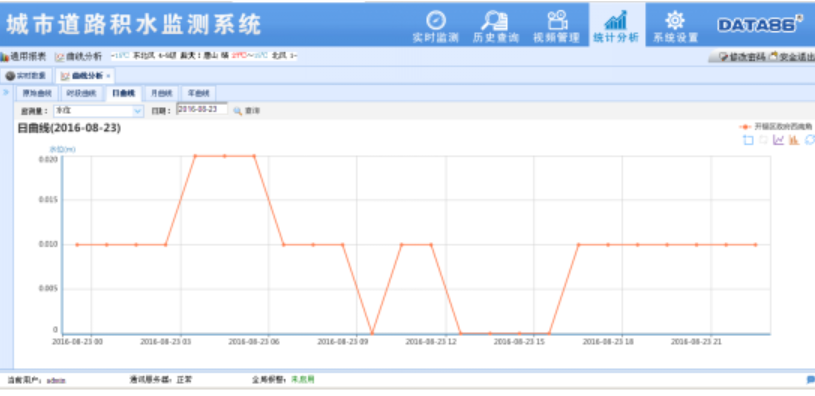Viewport: 815px width, 396px height.
Task: Click the 修改密码 change password link
Action: coord(742,57)
